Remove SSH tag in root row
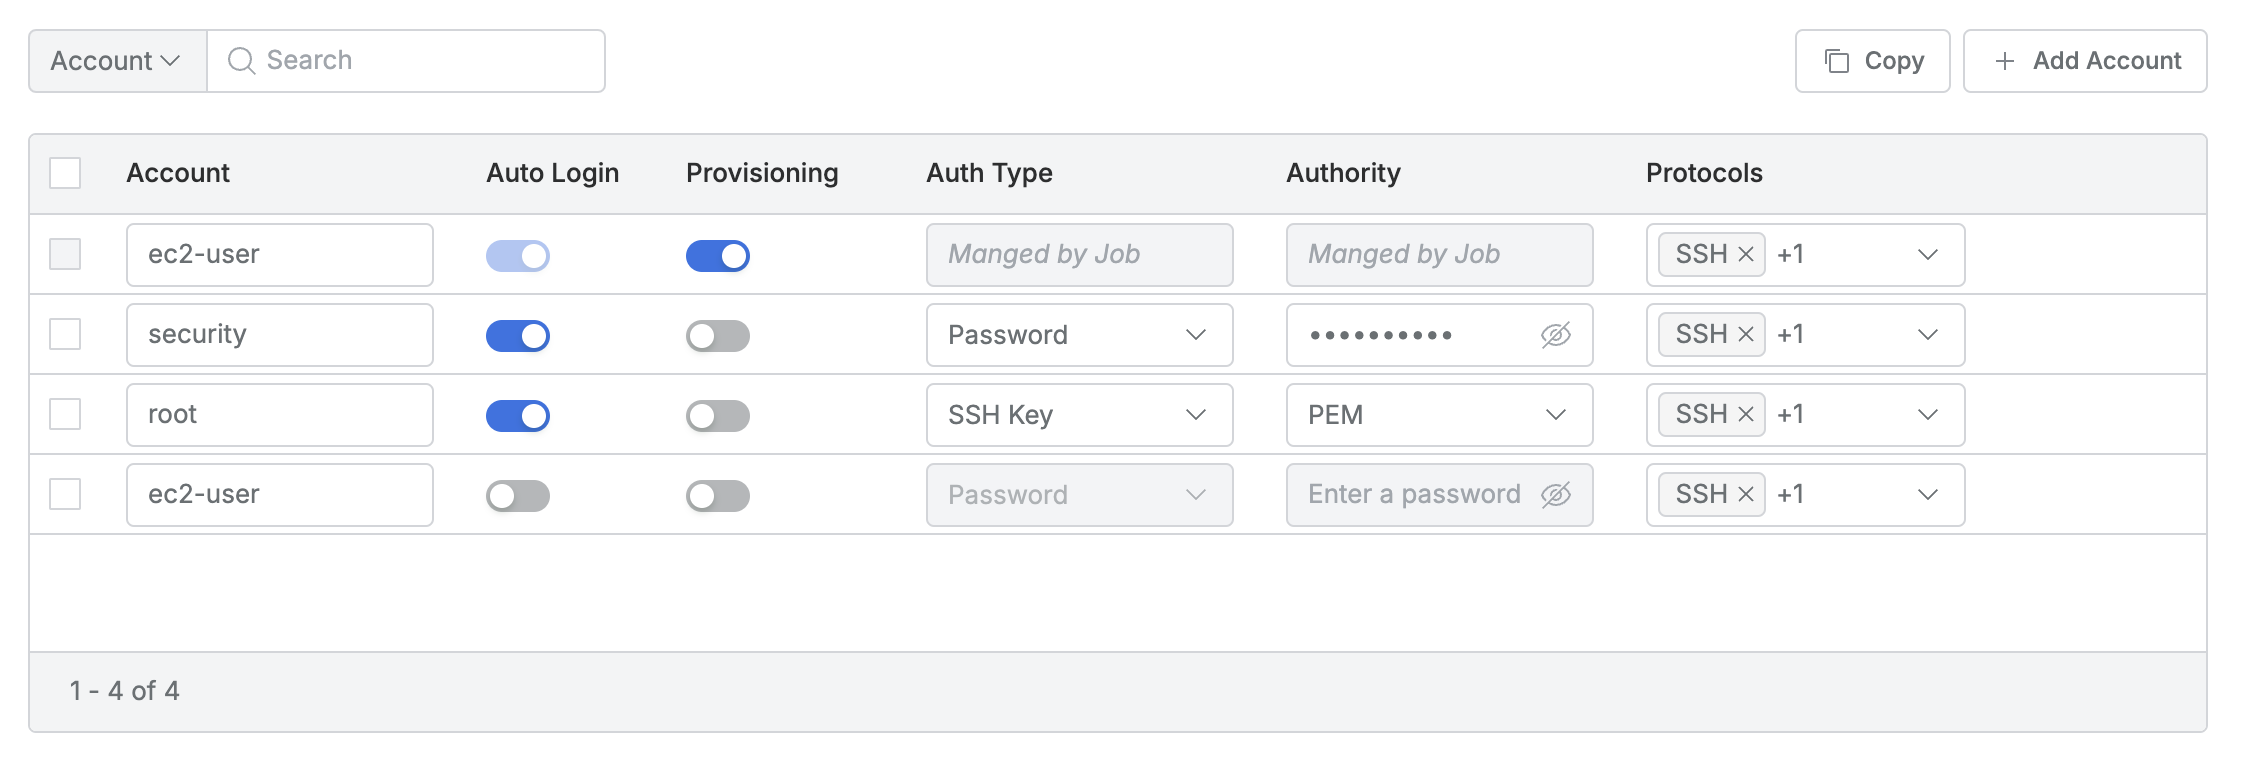The image size is (2252, 772). point(1746,414)
